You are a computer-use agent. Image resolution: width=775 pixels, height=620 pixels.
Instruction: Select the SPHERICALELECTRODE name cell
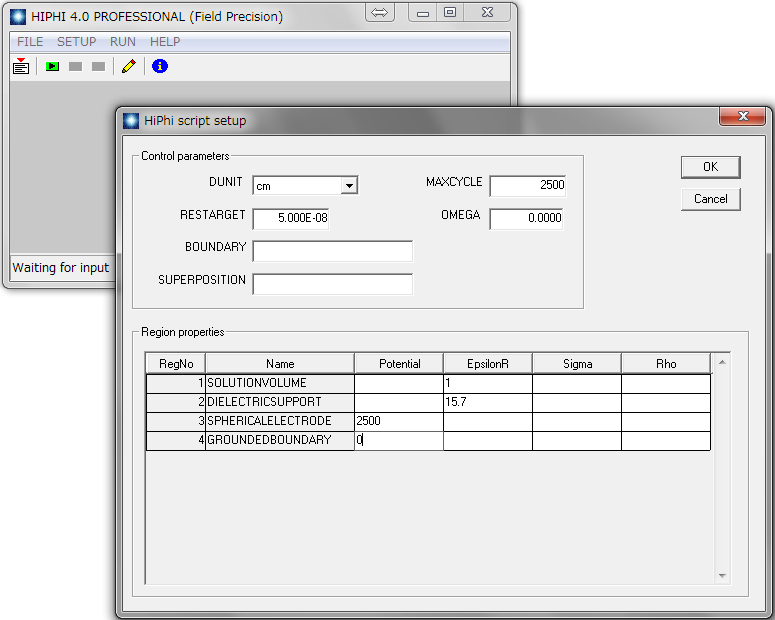point(280,421)
